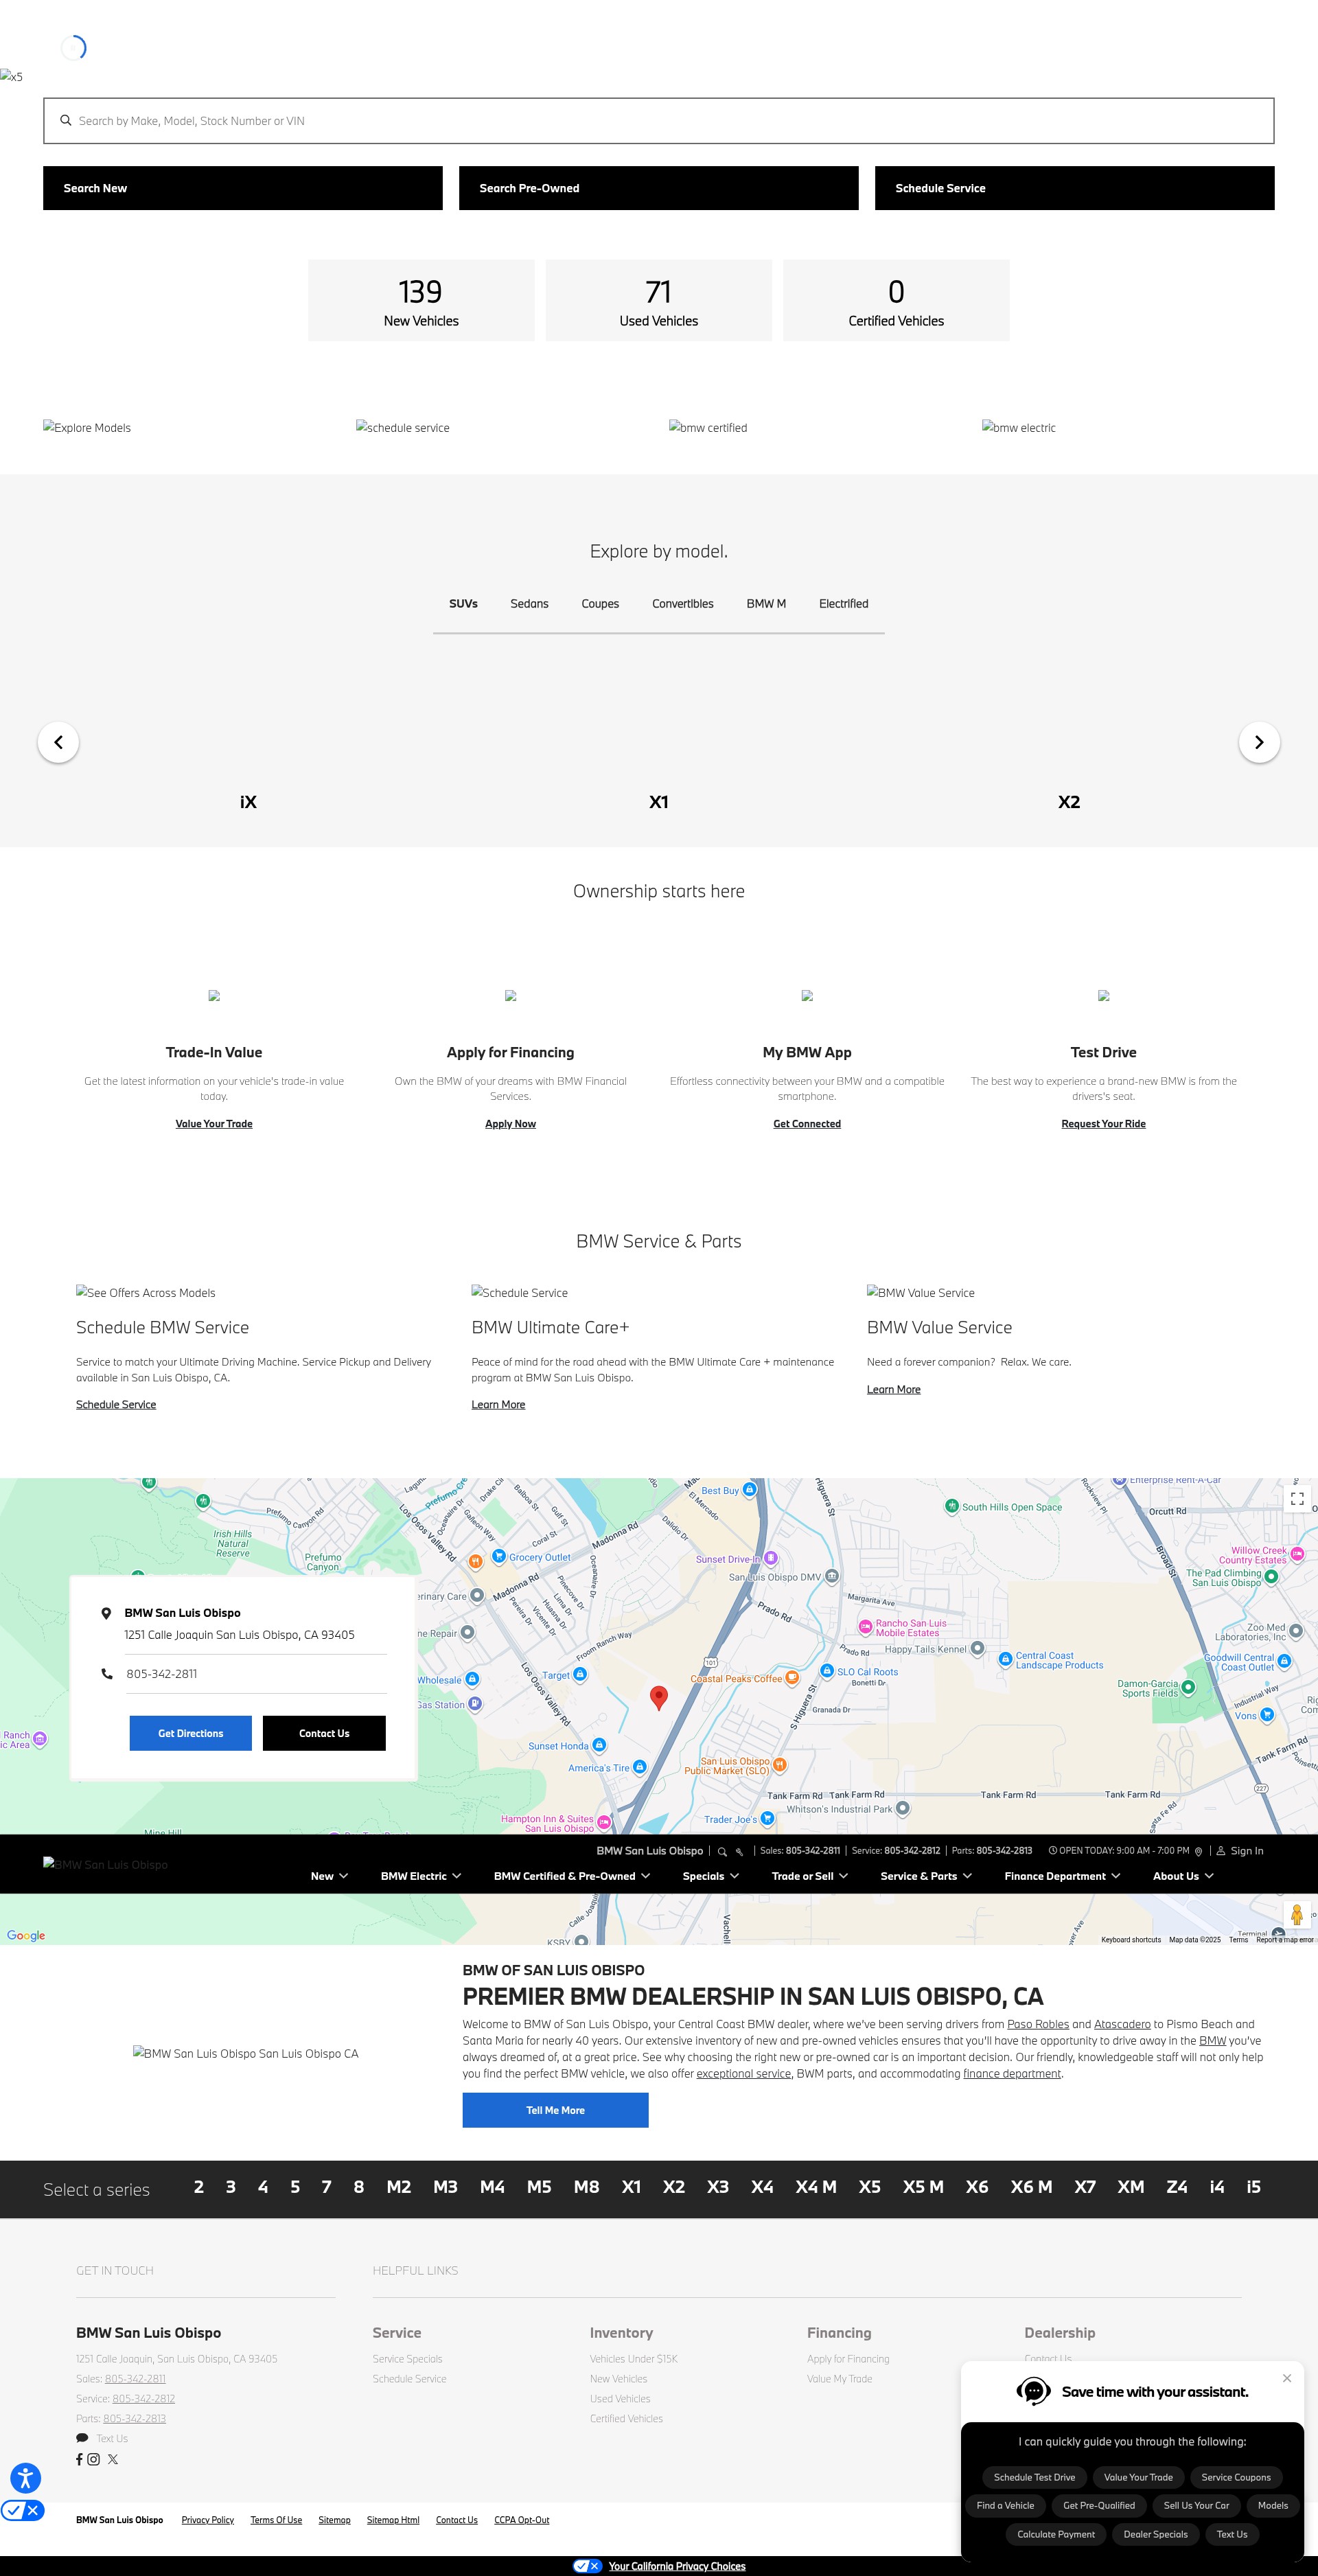1318x2576 pixels.
Task: Click the 71 Used Vehicles card
Action: tap(659, 300)
